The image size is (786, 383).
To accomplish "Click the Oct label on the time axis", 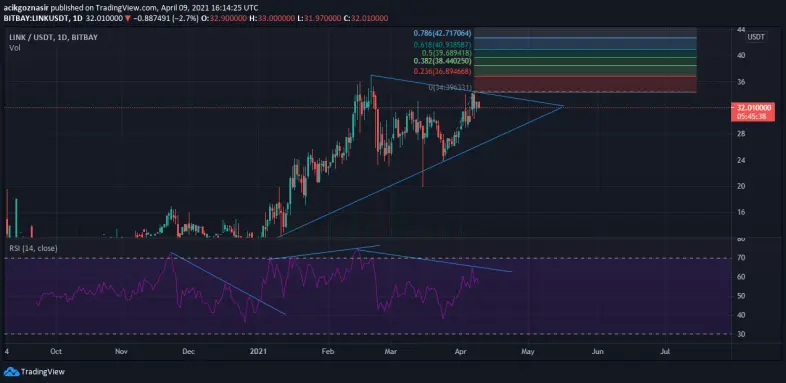I will pos(56,352).
